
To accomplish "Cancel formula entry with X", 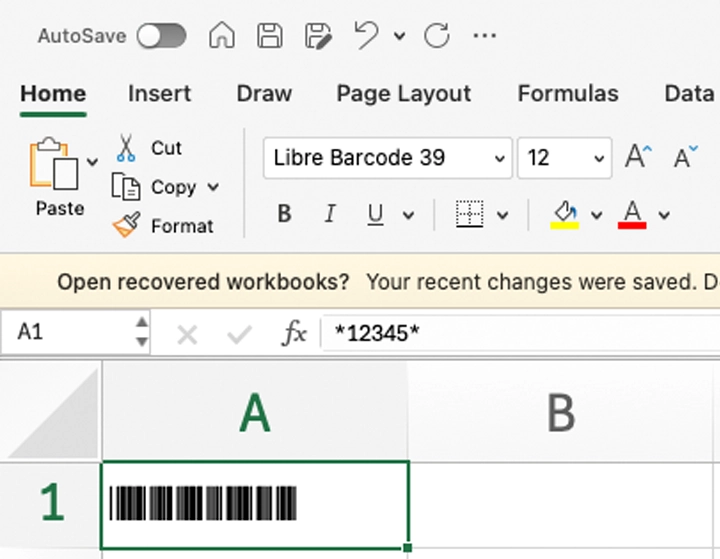I will 187,334.
